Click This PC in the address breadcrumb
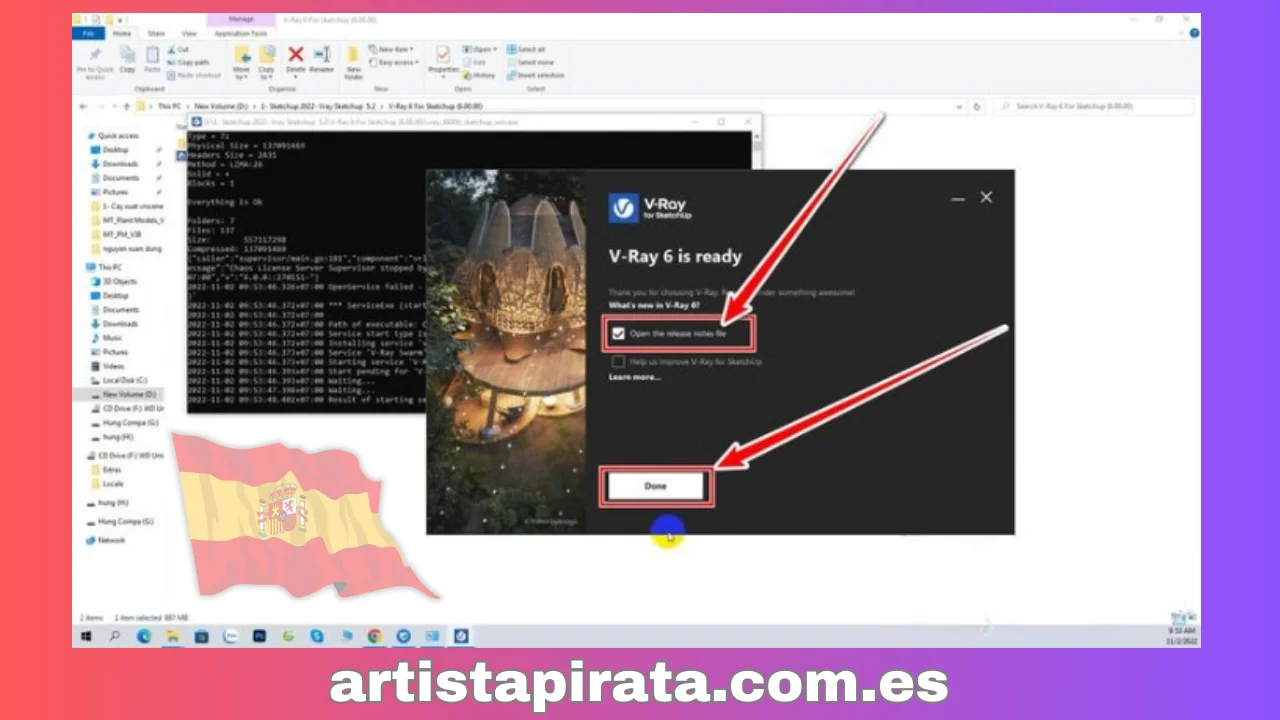This screenshot has width=1280, height=720. pyautogui.click(x=170, y=106)
